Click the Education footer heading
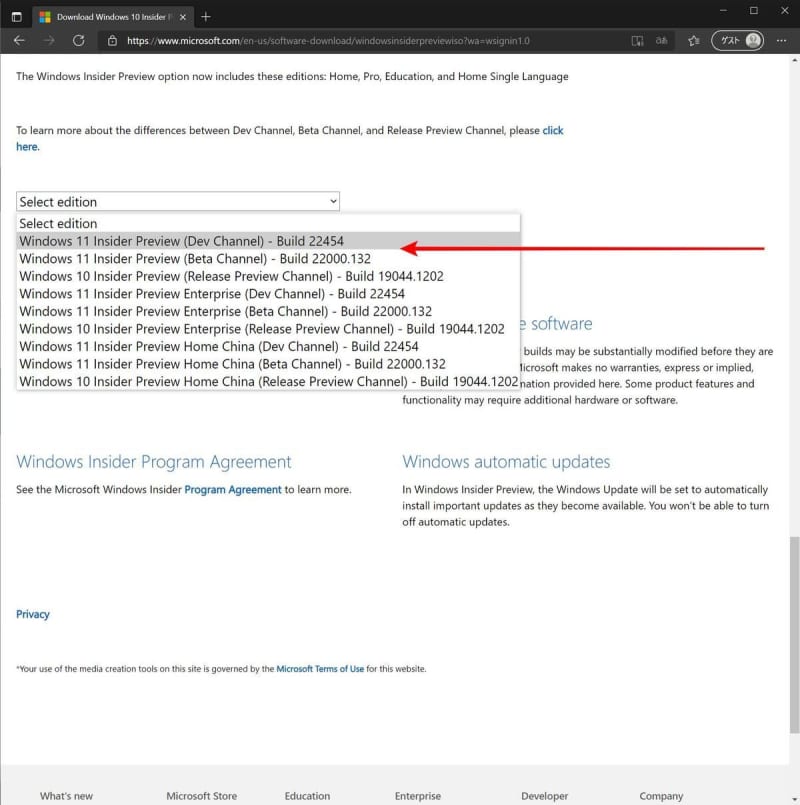Screen dimensions: 800x805 [307, 796]
